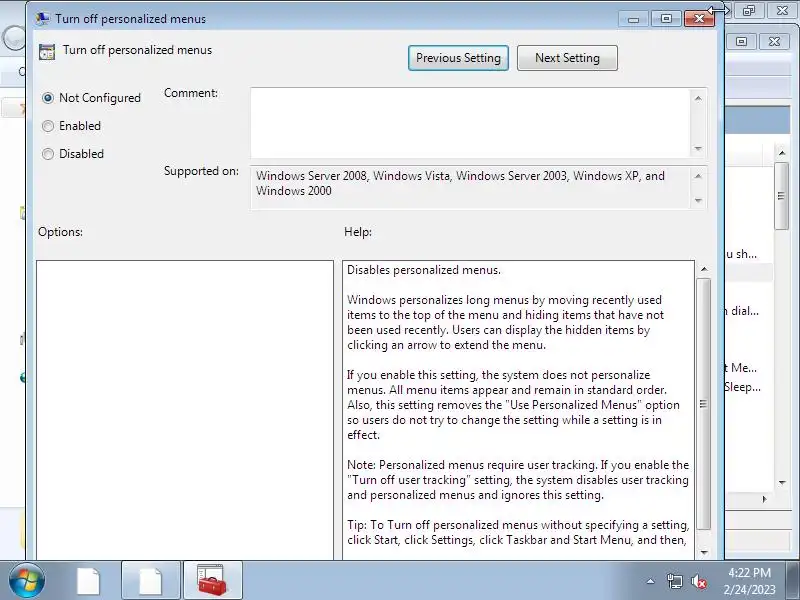Click inner background window's close button
This screenshot has width=800, height=600.
click(x=774, y=41)
